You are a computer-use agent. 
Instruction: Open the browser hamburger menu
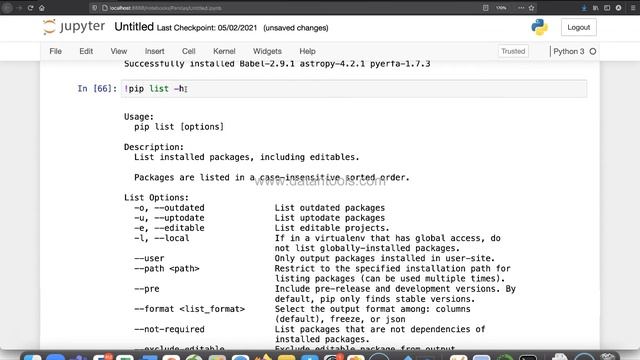pyautogui.click(x=633, y=8)
